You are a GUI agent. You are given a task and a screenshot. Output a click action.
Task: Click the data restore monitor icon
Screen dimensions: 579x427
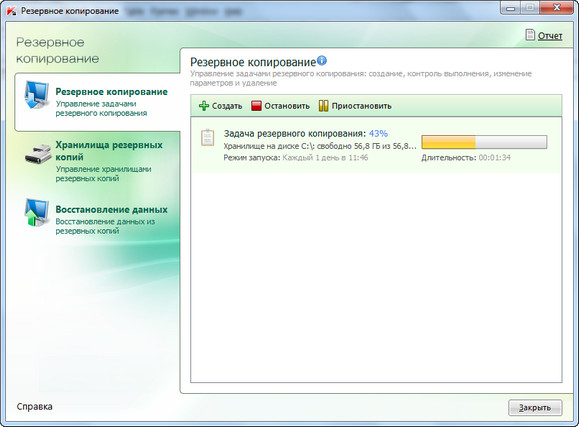point(37,212)
